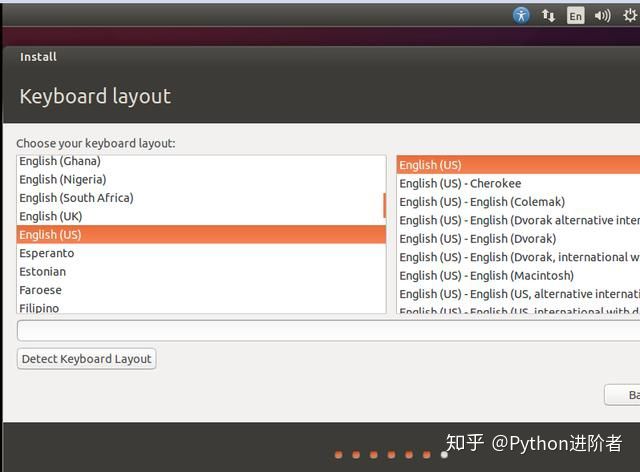Click the Back button
This screenshot has height=472, width=640.
click(622, 395)
